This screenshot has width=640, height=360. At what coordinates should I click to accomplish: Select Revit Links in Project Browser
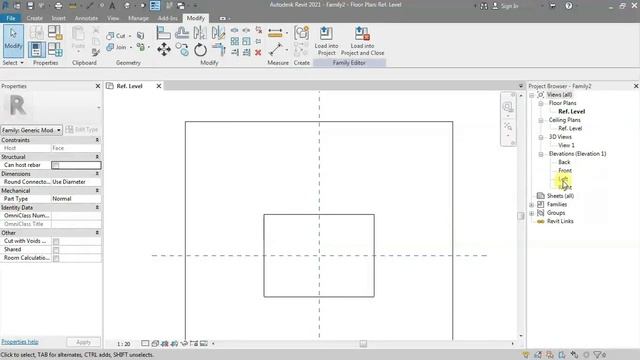[x=560, y=221]
